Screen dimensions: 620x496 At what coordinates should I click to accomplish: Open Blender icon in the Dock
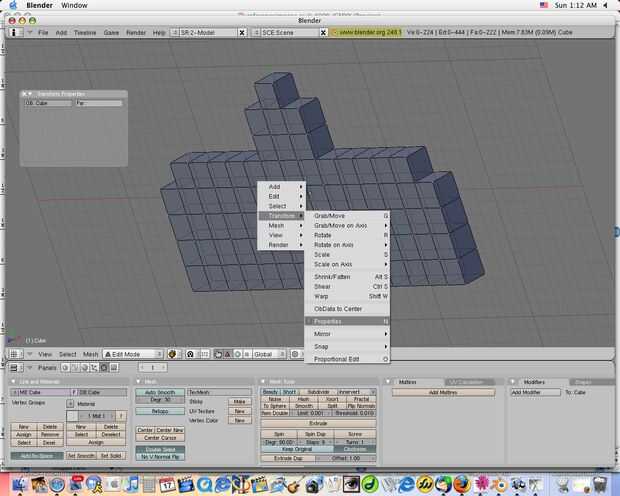click(x=501, y=485)
